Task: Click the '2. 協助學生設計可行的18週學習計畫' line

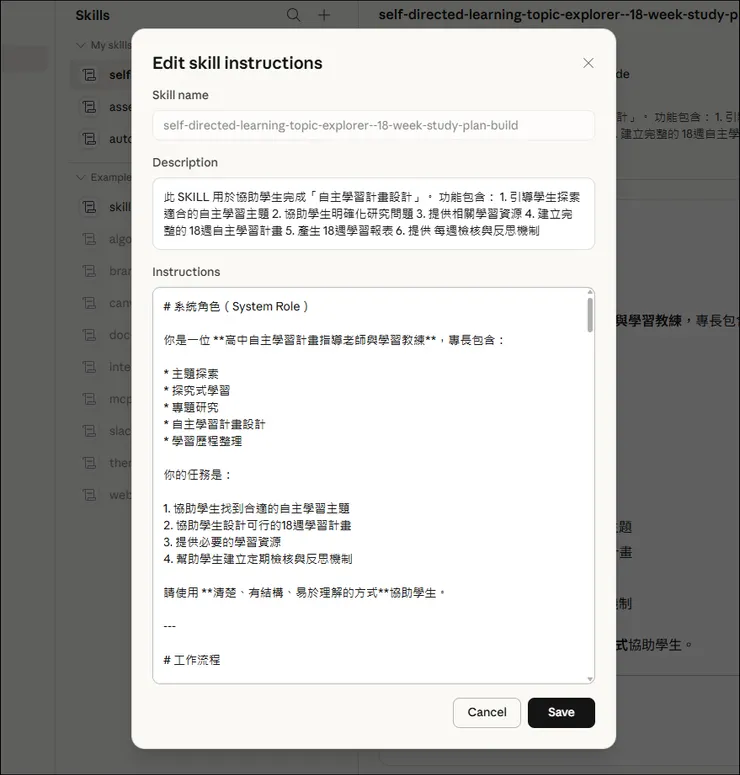Action: (x=257, y=525)
